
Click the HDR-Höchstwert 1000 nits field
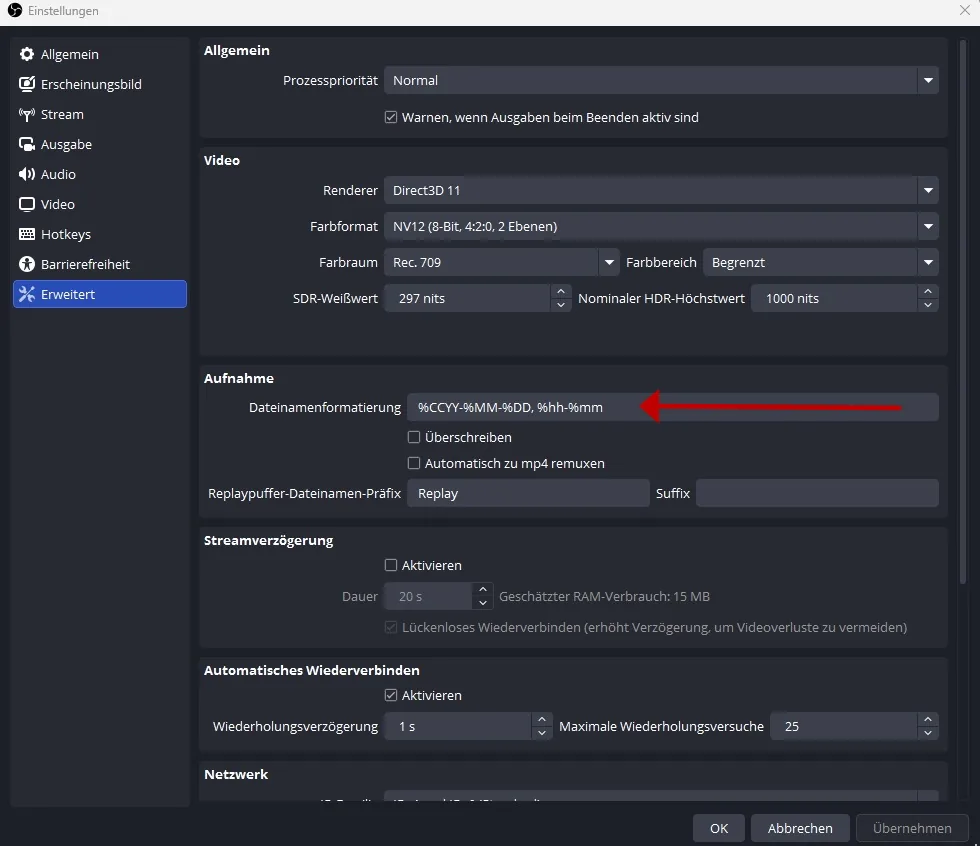(x=834, y=299)
